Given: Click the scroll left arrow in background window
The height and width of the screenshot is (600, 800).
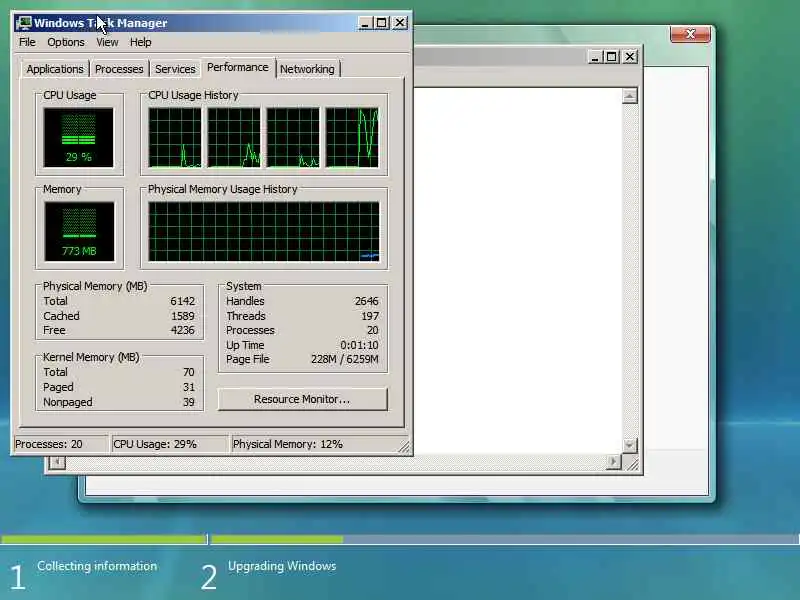Looking at the screenshot, I should [57, 462].
